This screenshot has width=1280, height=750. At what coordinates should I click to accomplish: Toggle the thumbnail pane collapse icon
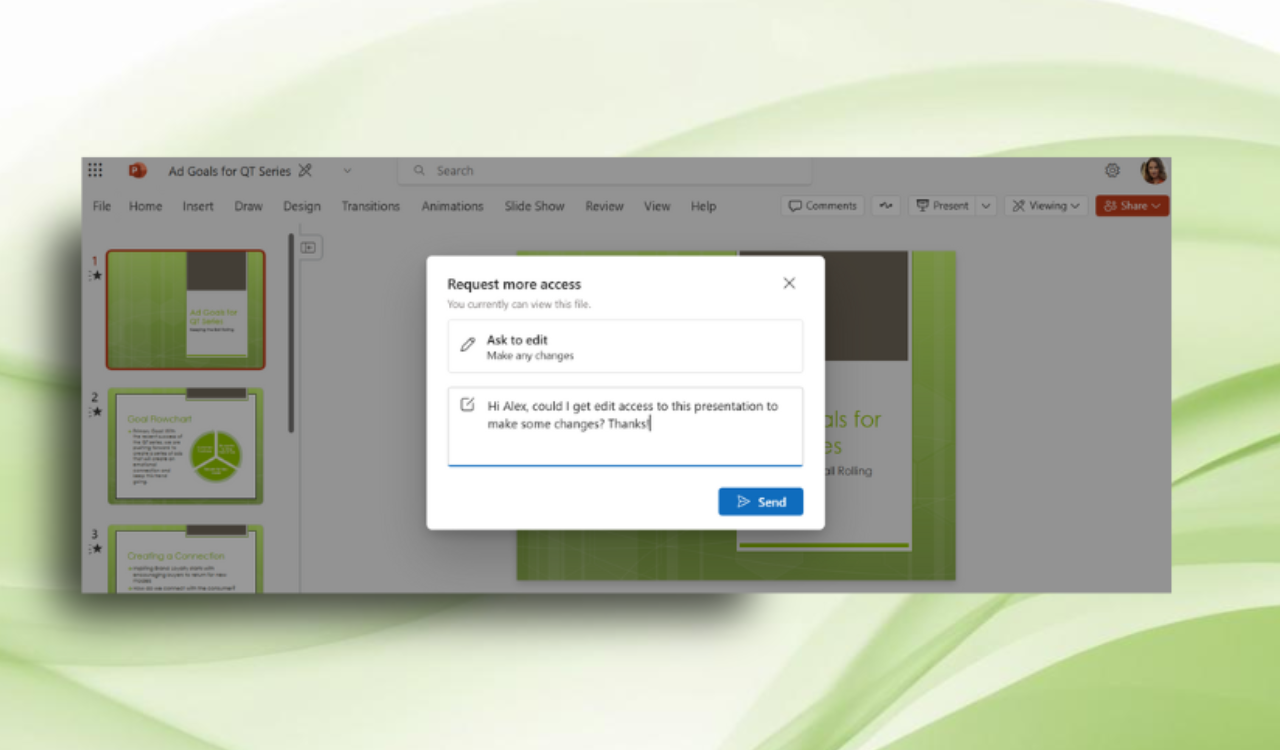(309, 248)
